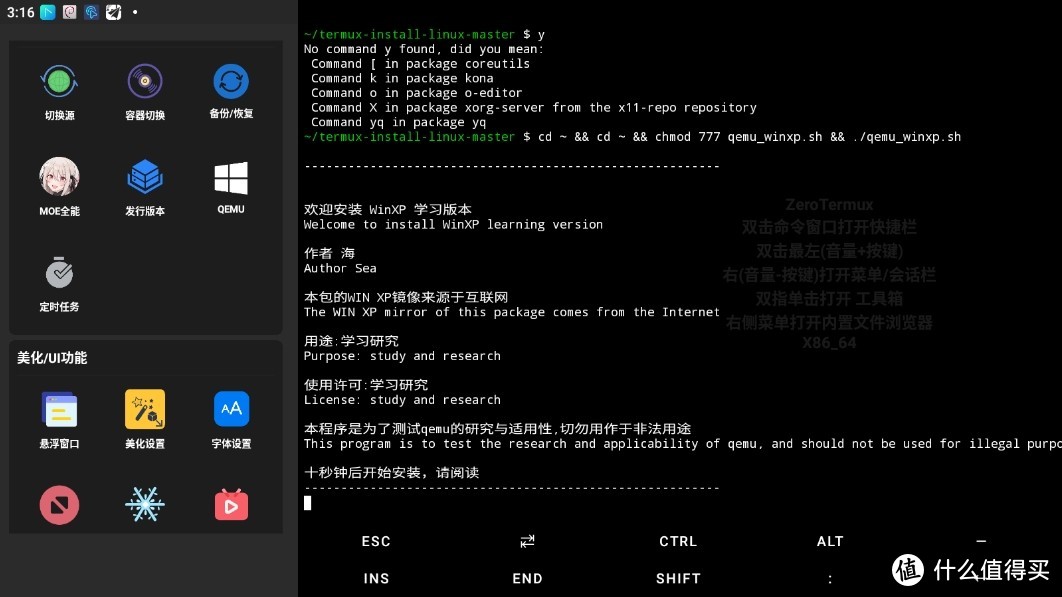This screenshot has width=1062, height=597.
Task: Tap the red video player icon
Action: (x=231, y=505)
